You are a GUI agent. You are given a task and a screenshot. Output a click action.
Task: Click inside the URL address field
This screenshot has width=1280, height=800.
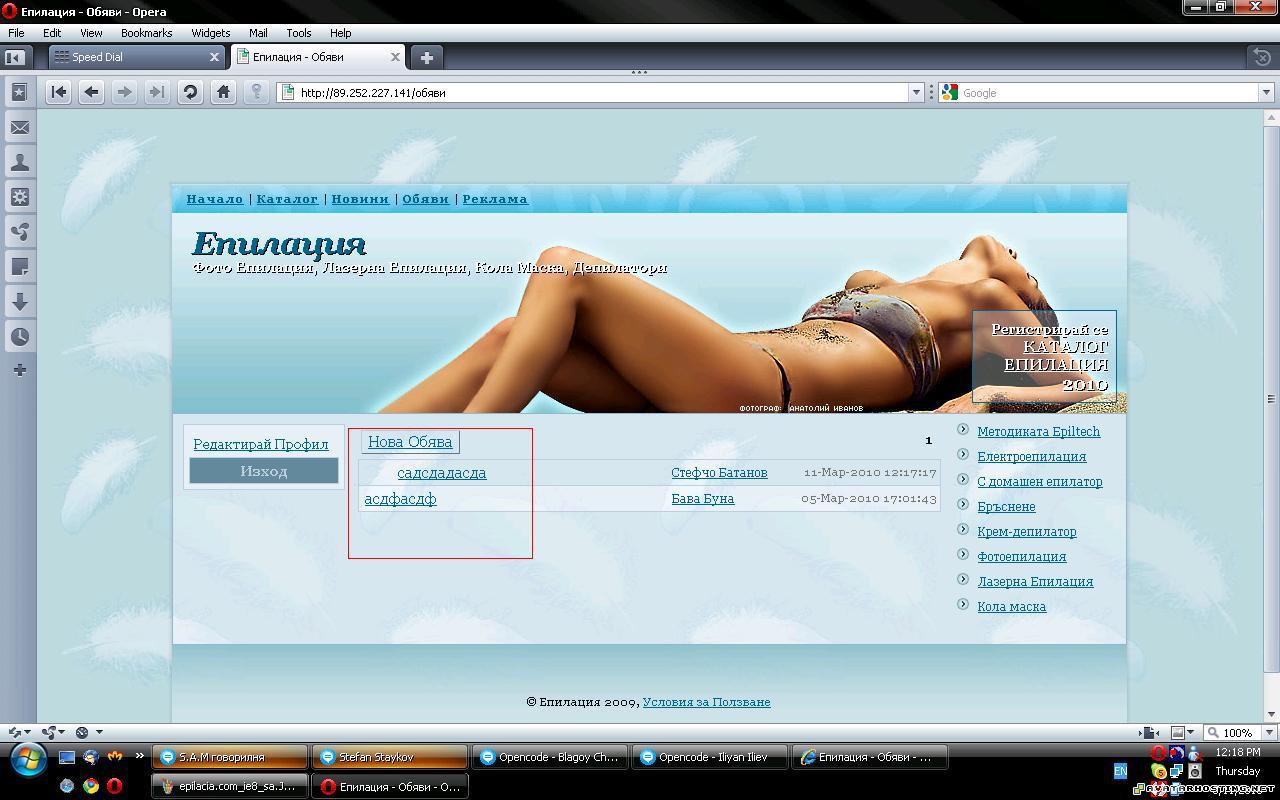[500, 92]
